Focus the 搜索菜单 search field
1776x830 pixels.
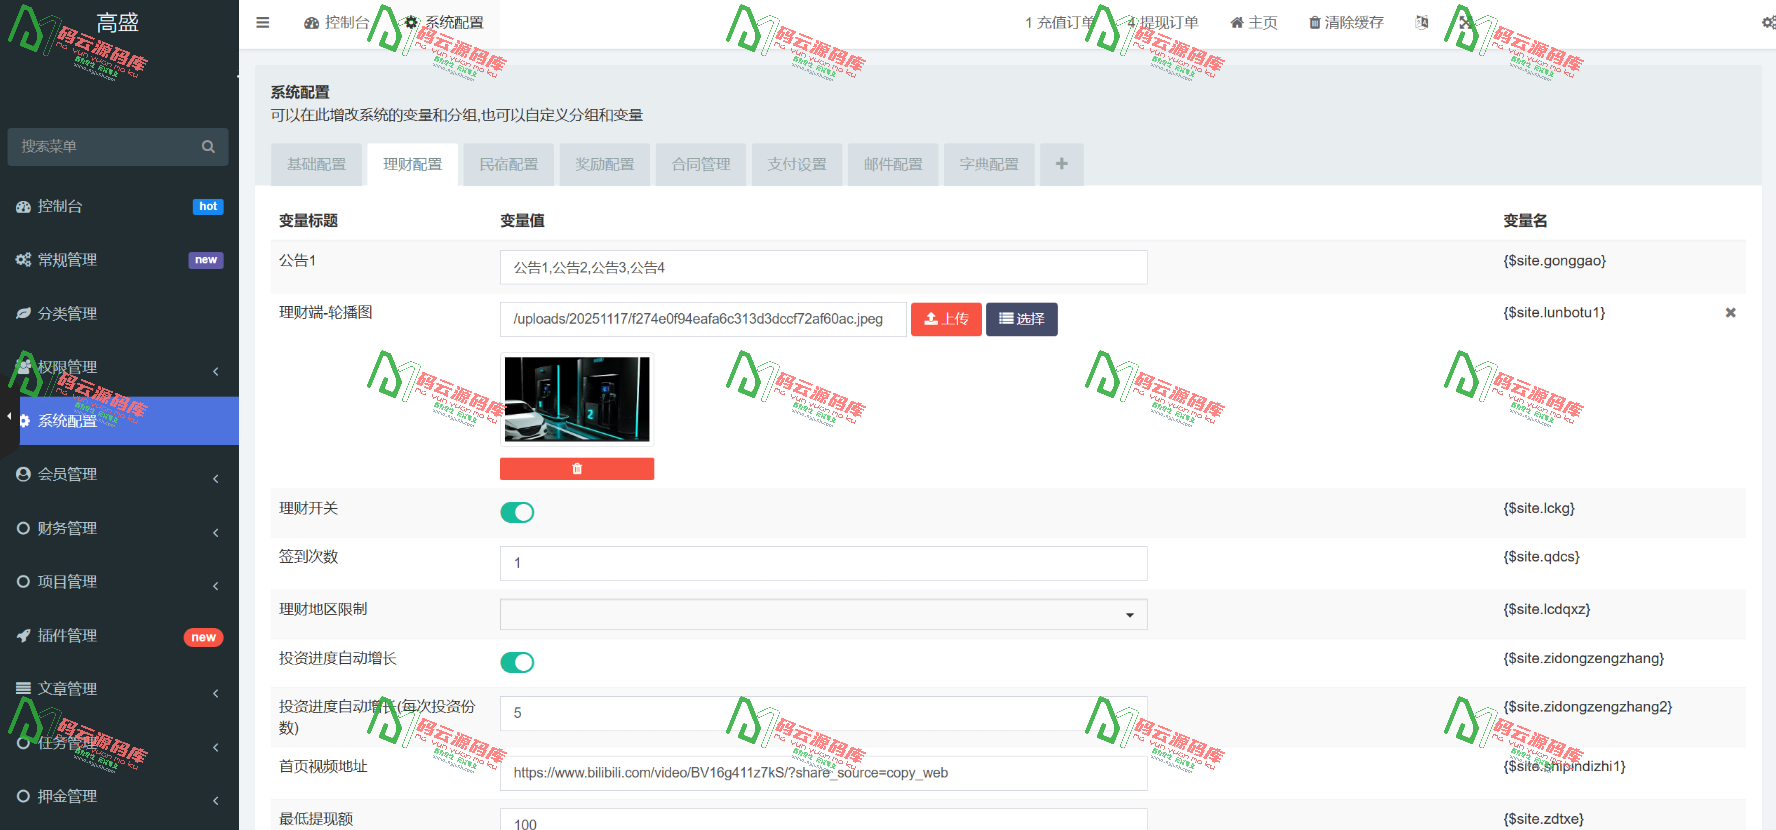click(105, 146)
